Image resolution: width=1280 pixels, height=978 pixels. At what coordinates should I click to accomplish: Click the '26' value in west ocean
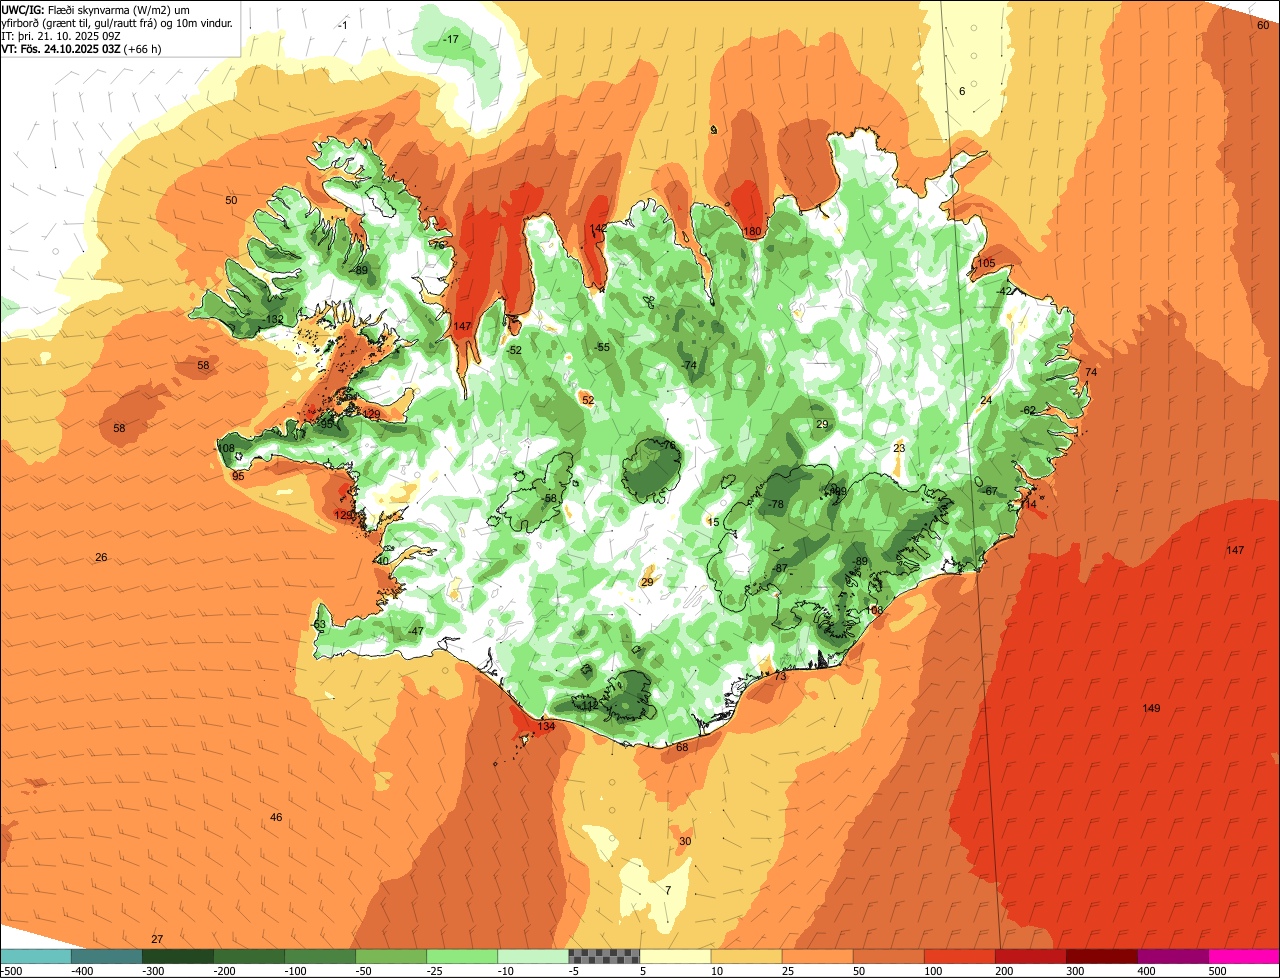tap(101, 557)
